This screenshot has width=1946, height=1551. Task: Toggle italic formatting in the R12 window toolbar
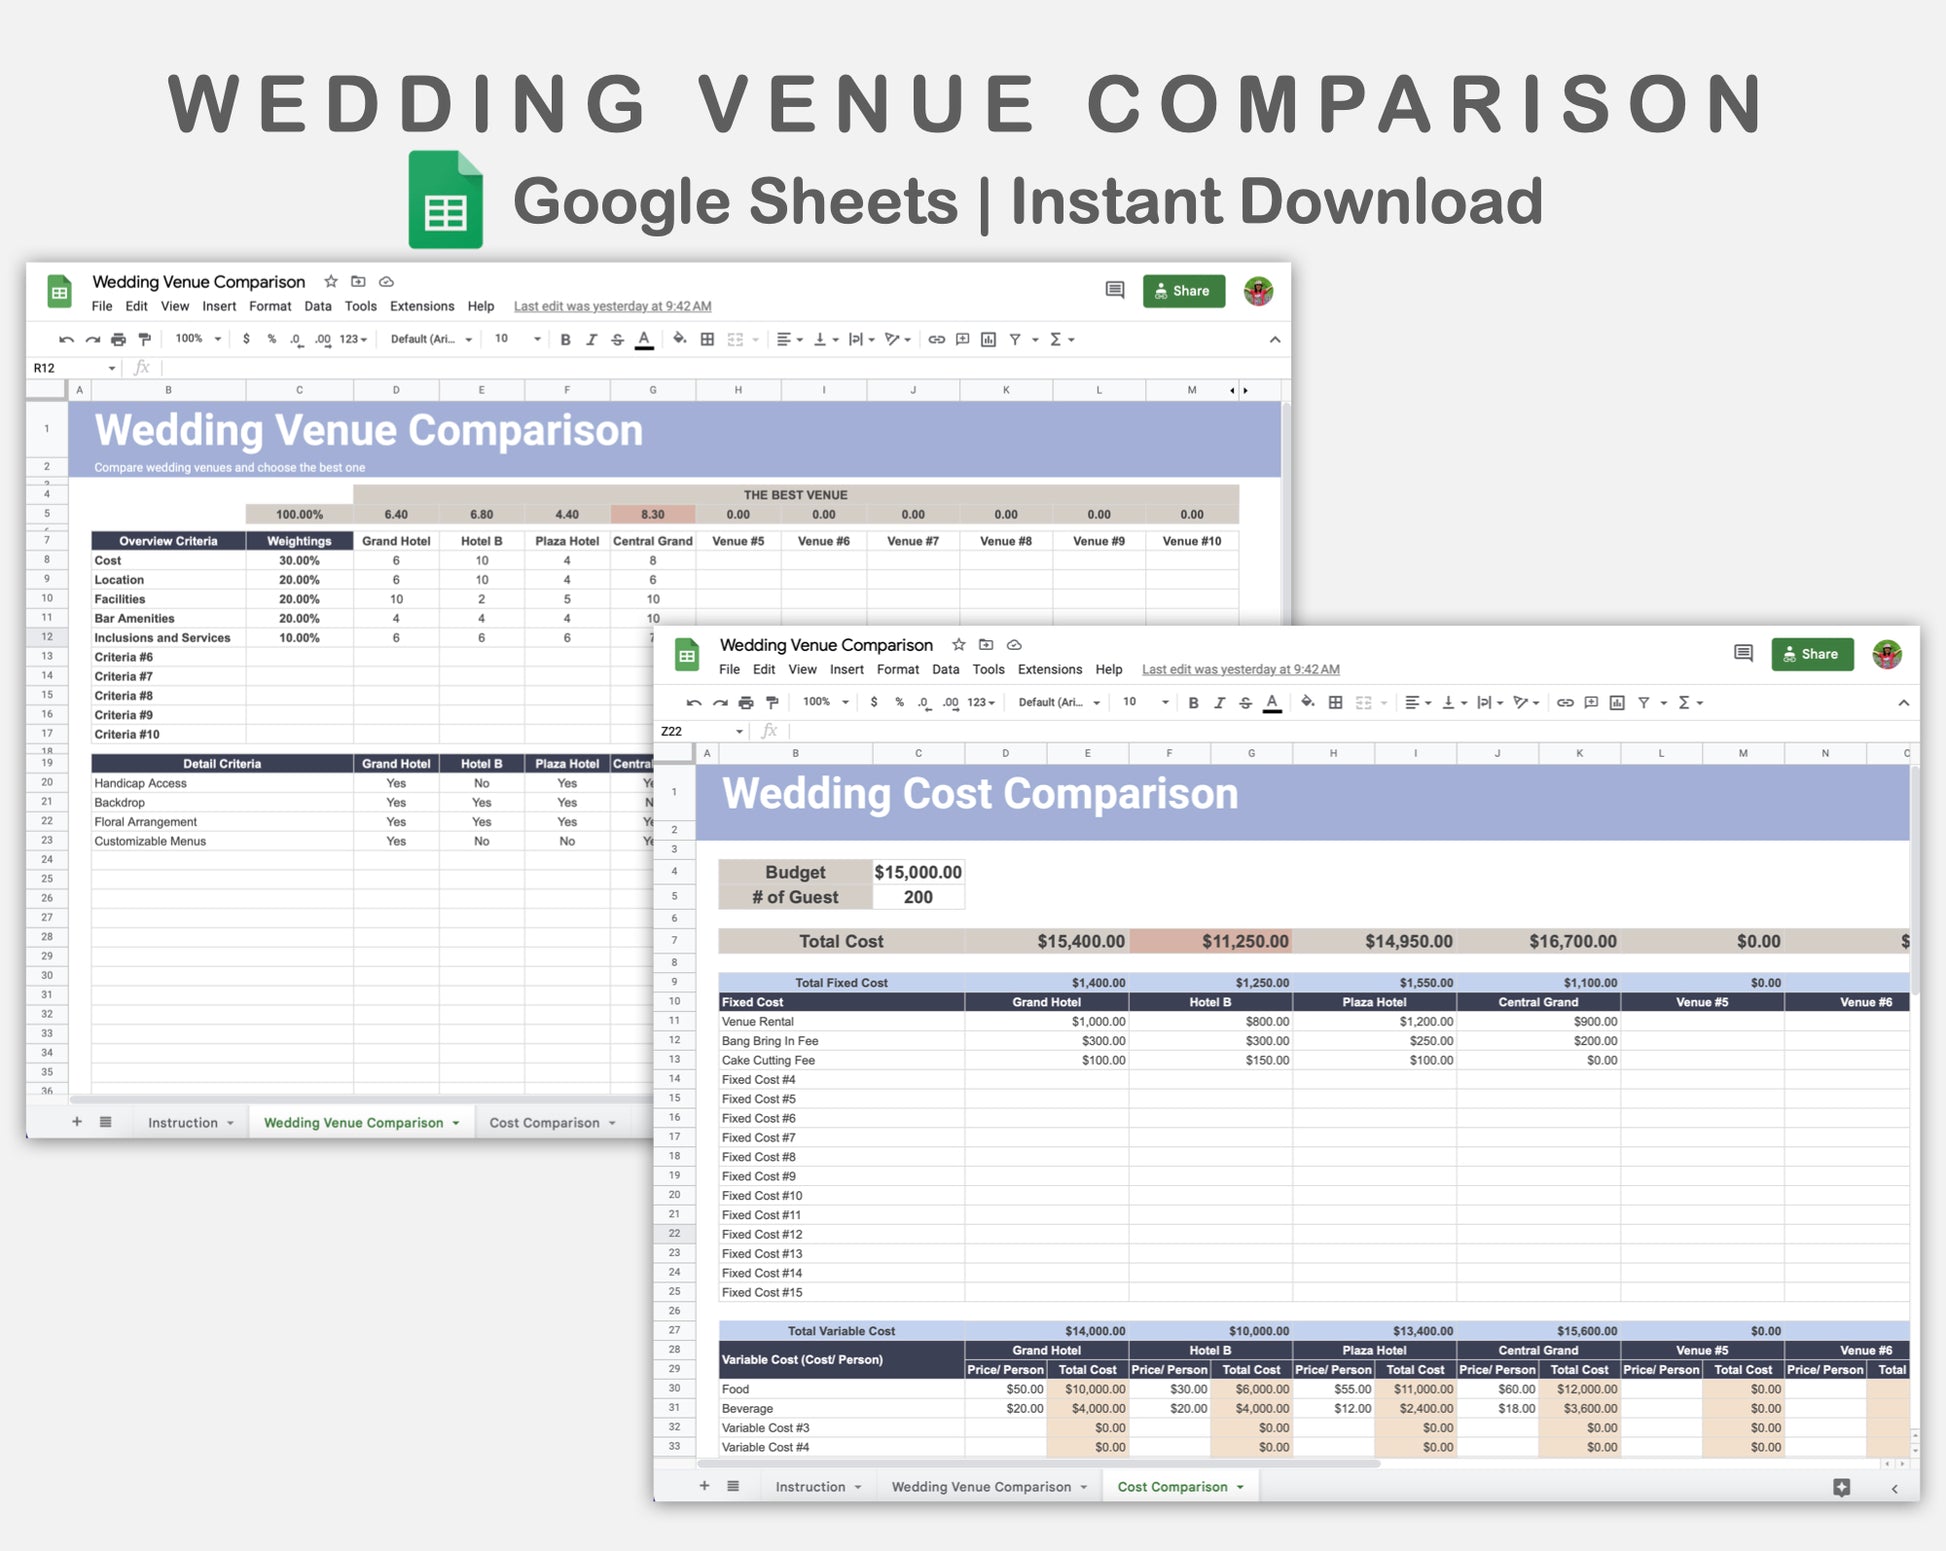point(591,340)
